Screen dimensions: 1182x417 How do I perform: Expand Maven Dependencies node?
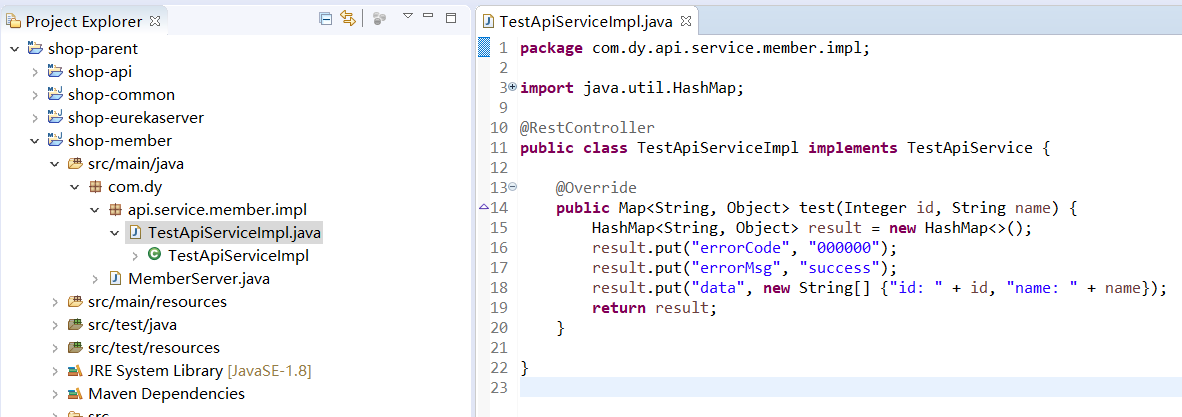54,394
